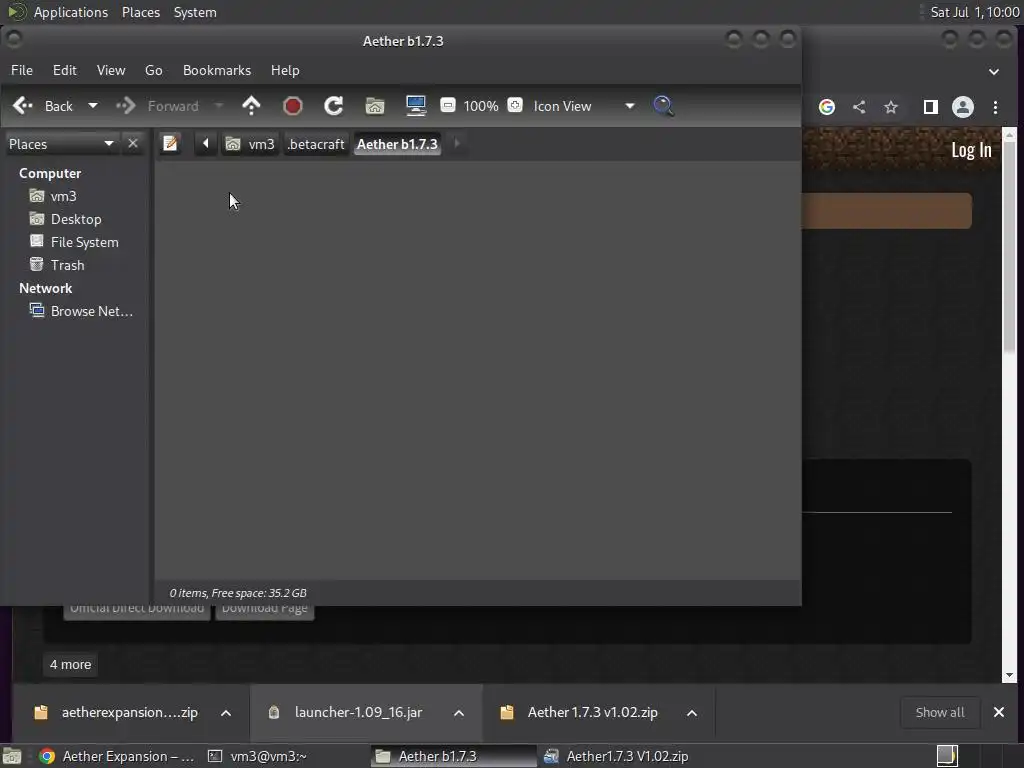Open the Home folder from the toolbar

(x=375, y=106)
